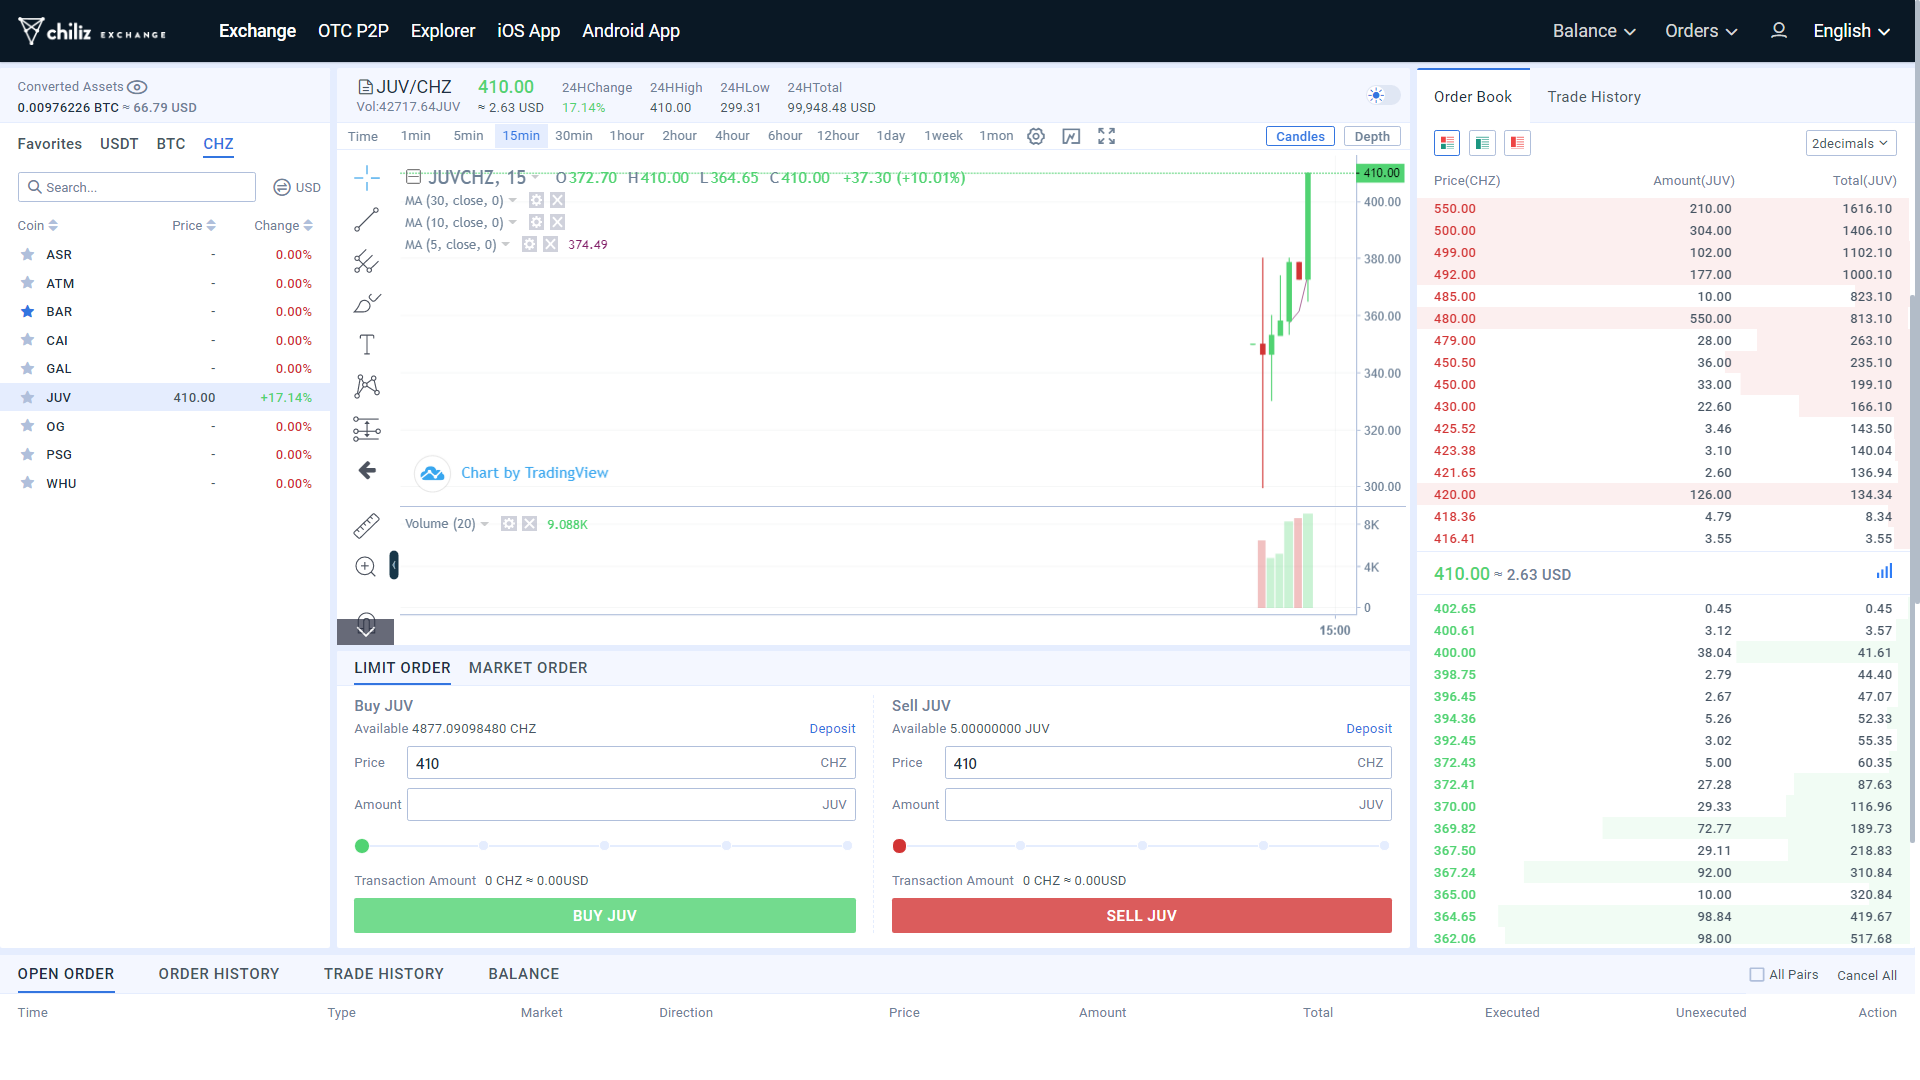1920x1080 pixels.
Task: Click the zoom in magnifier tool
Action: point(366,567)
